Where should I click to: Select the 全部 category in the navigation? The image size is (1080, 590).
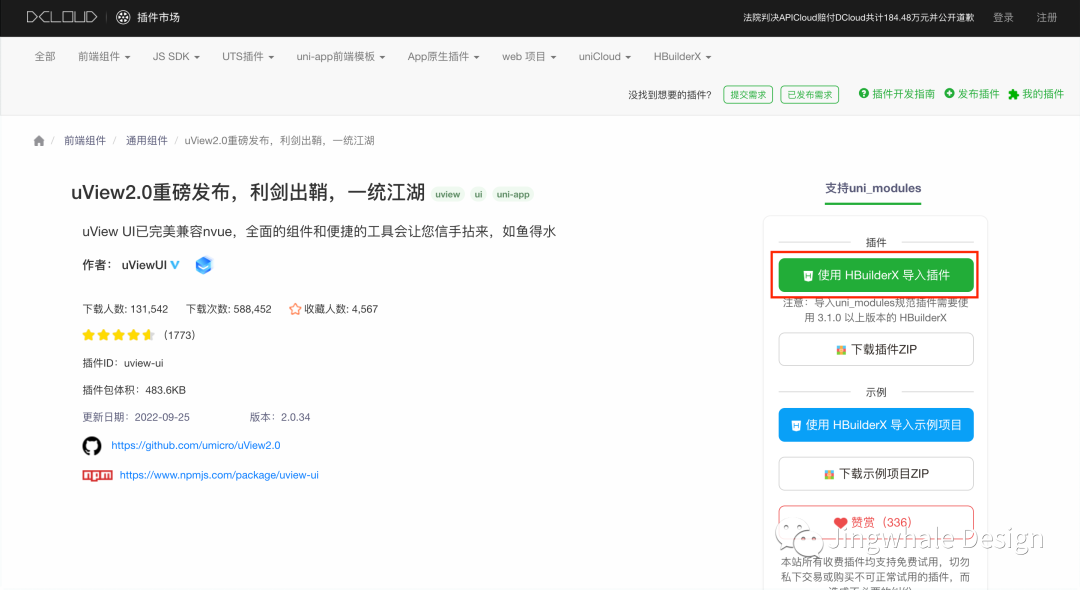coord(45,56)
